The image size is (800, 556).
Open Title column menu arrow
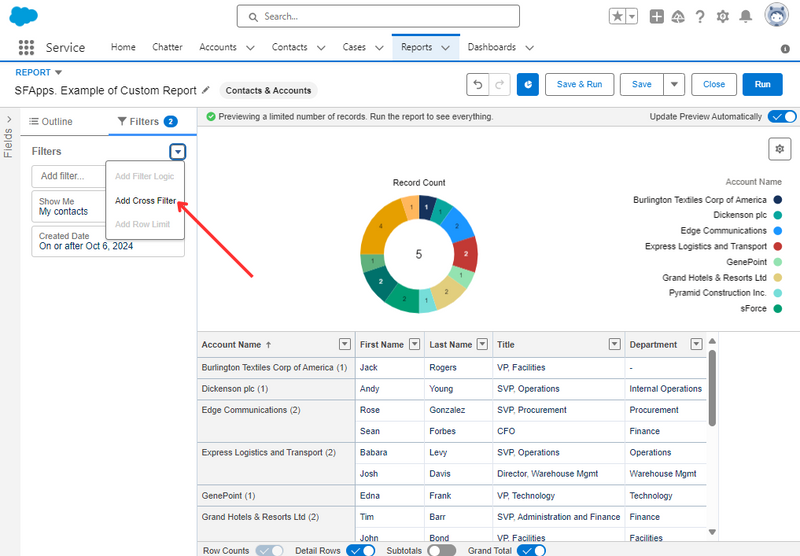pos(615,344)
